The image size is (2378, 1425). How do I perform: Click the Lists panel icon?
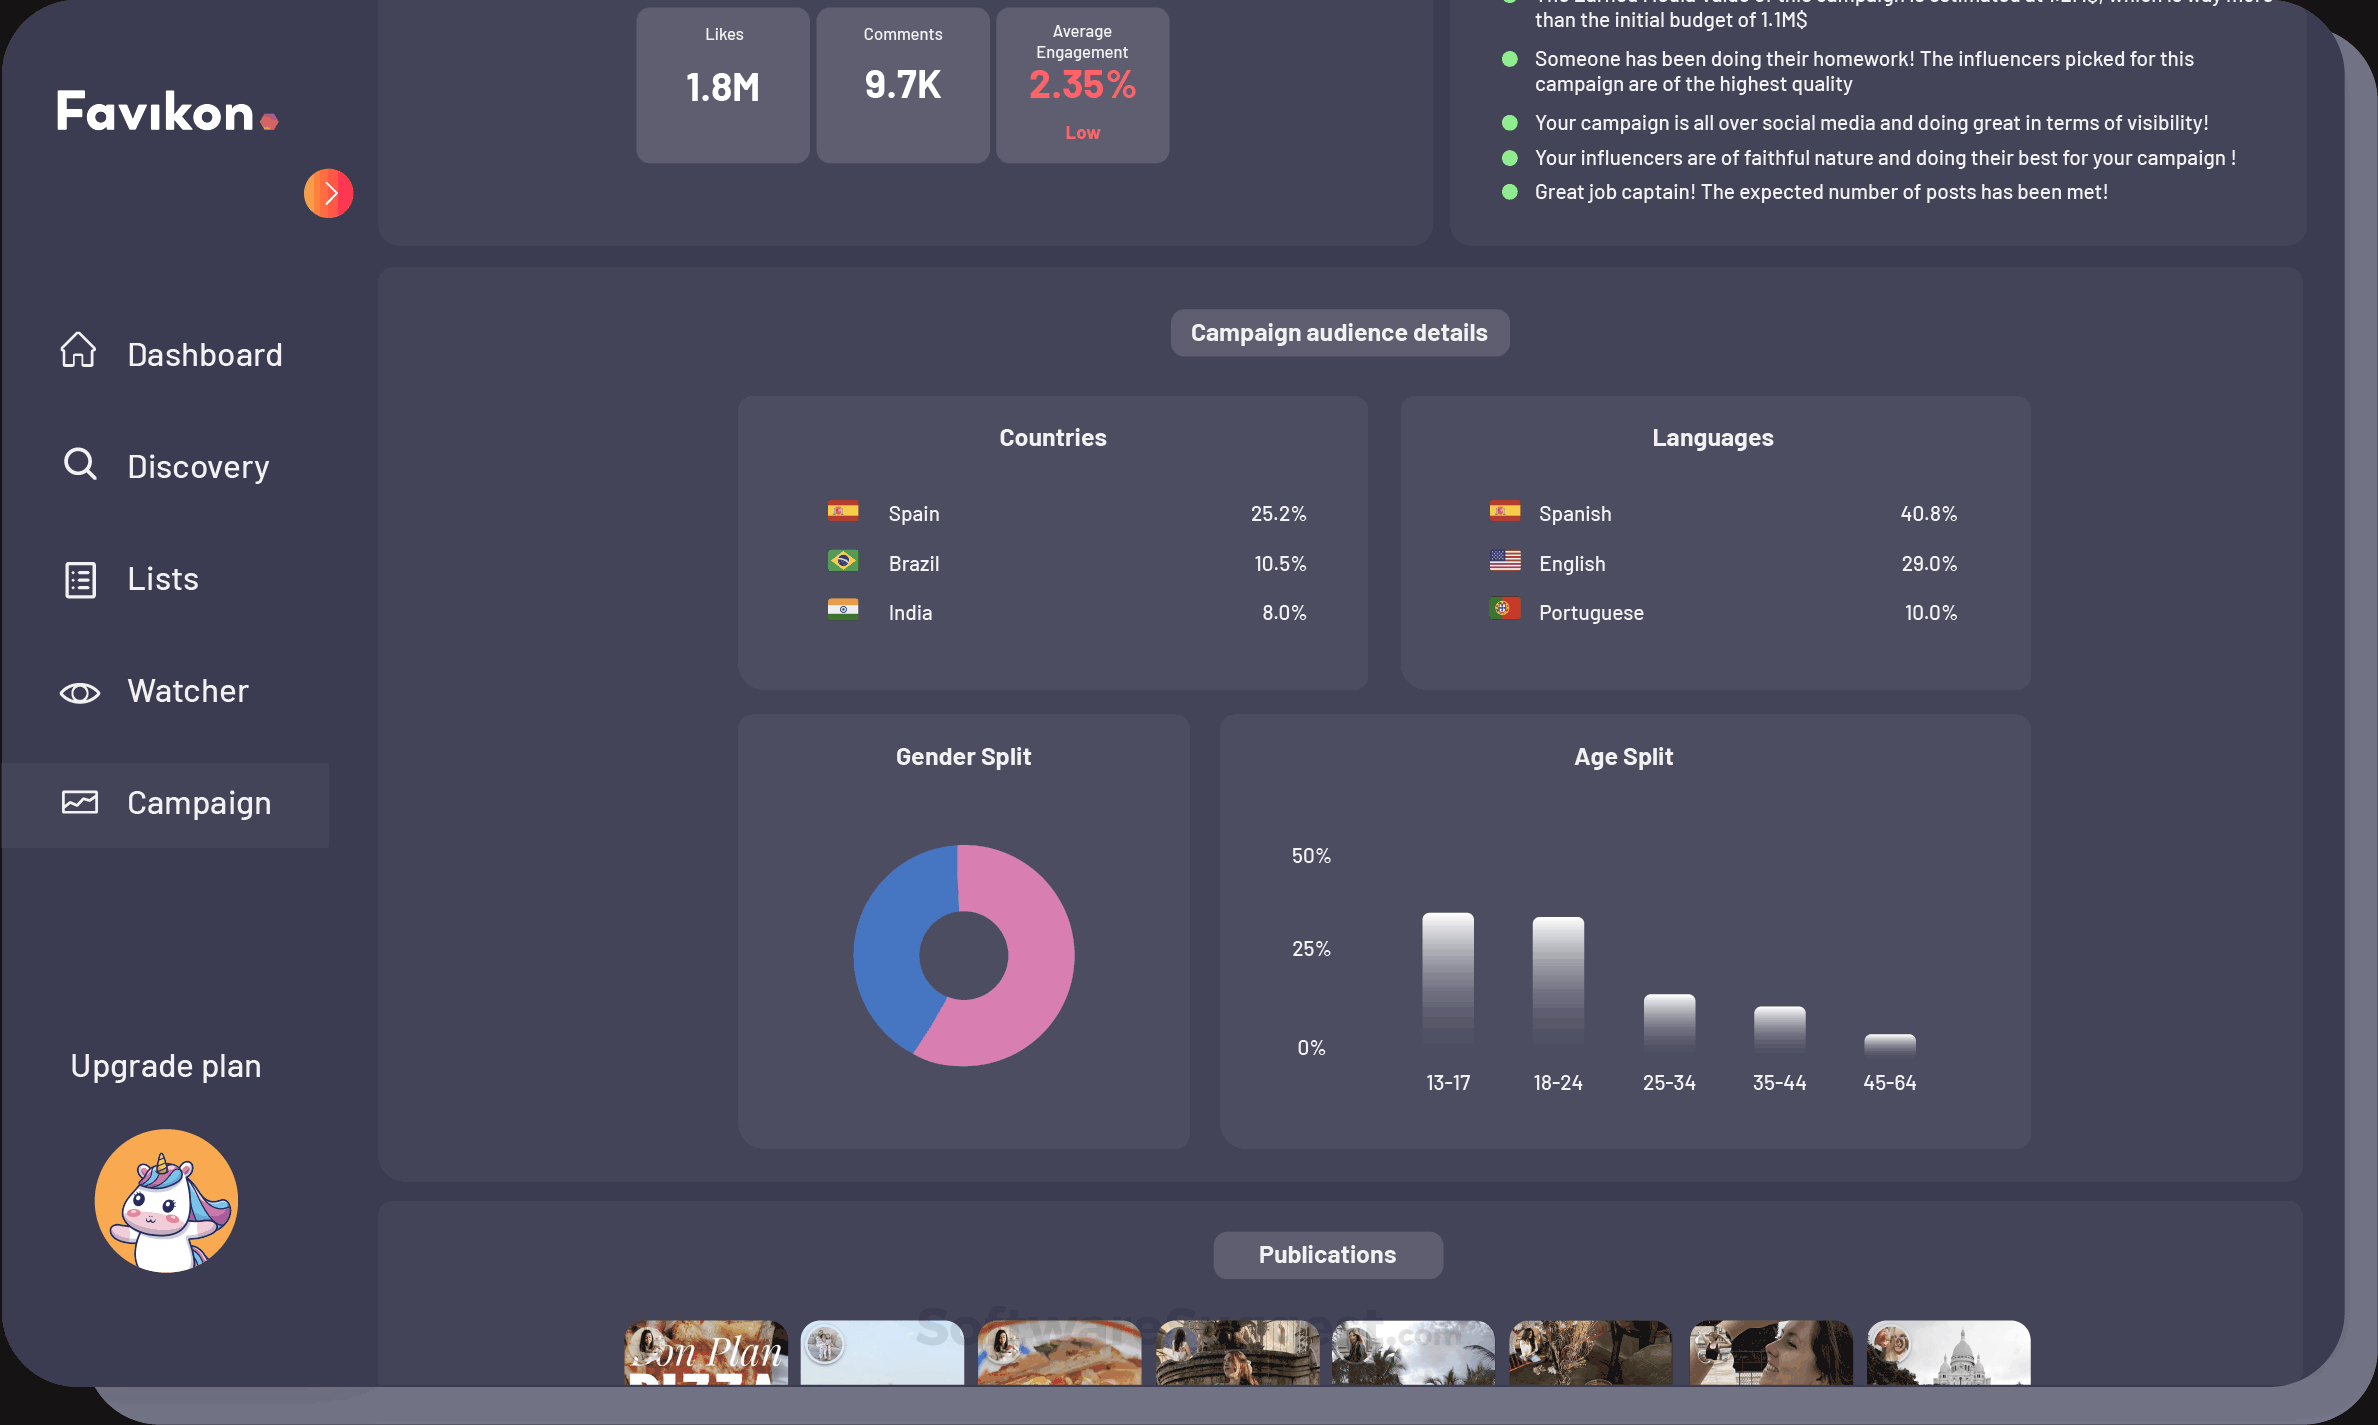78,578
